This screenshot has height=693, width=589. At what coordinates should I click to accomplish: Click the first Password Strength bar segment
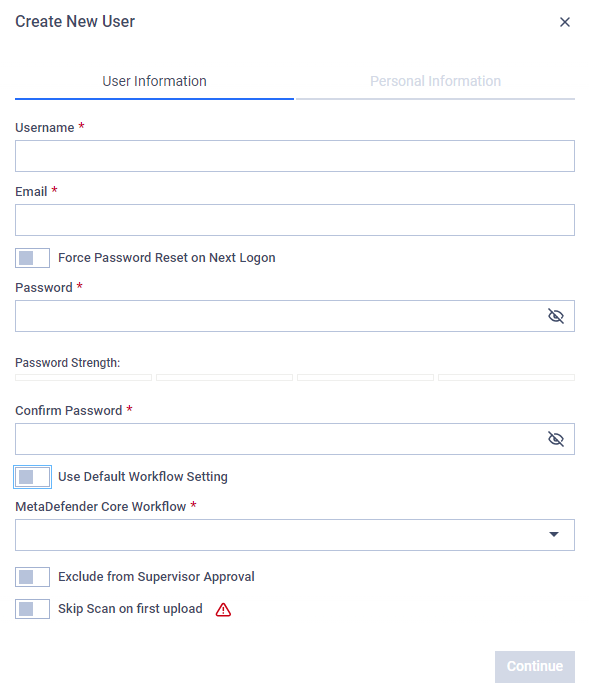(84, 377)
